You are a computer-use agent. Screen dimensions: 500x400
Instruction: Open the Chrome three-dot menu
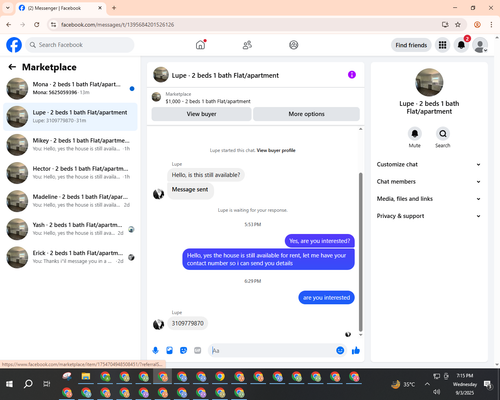pyautogui.click(x=491, y=25)
